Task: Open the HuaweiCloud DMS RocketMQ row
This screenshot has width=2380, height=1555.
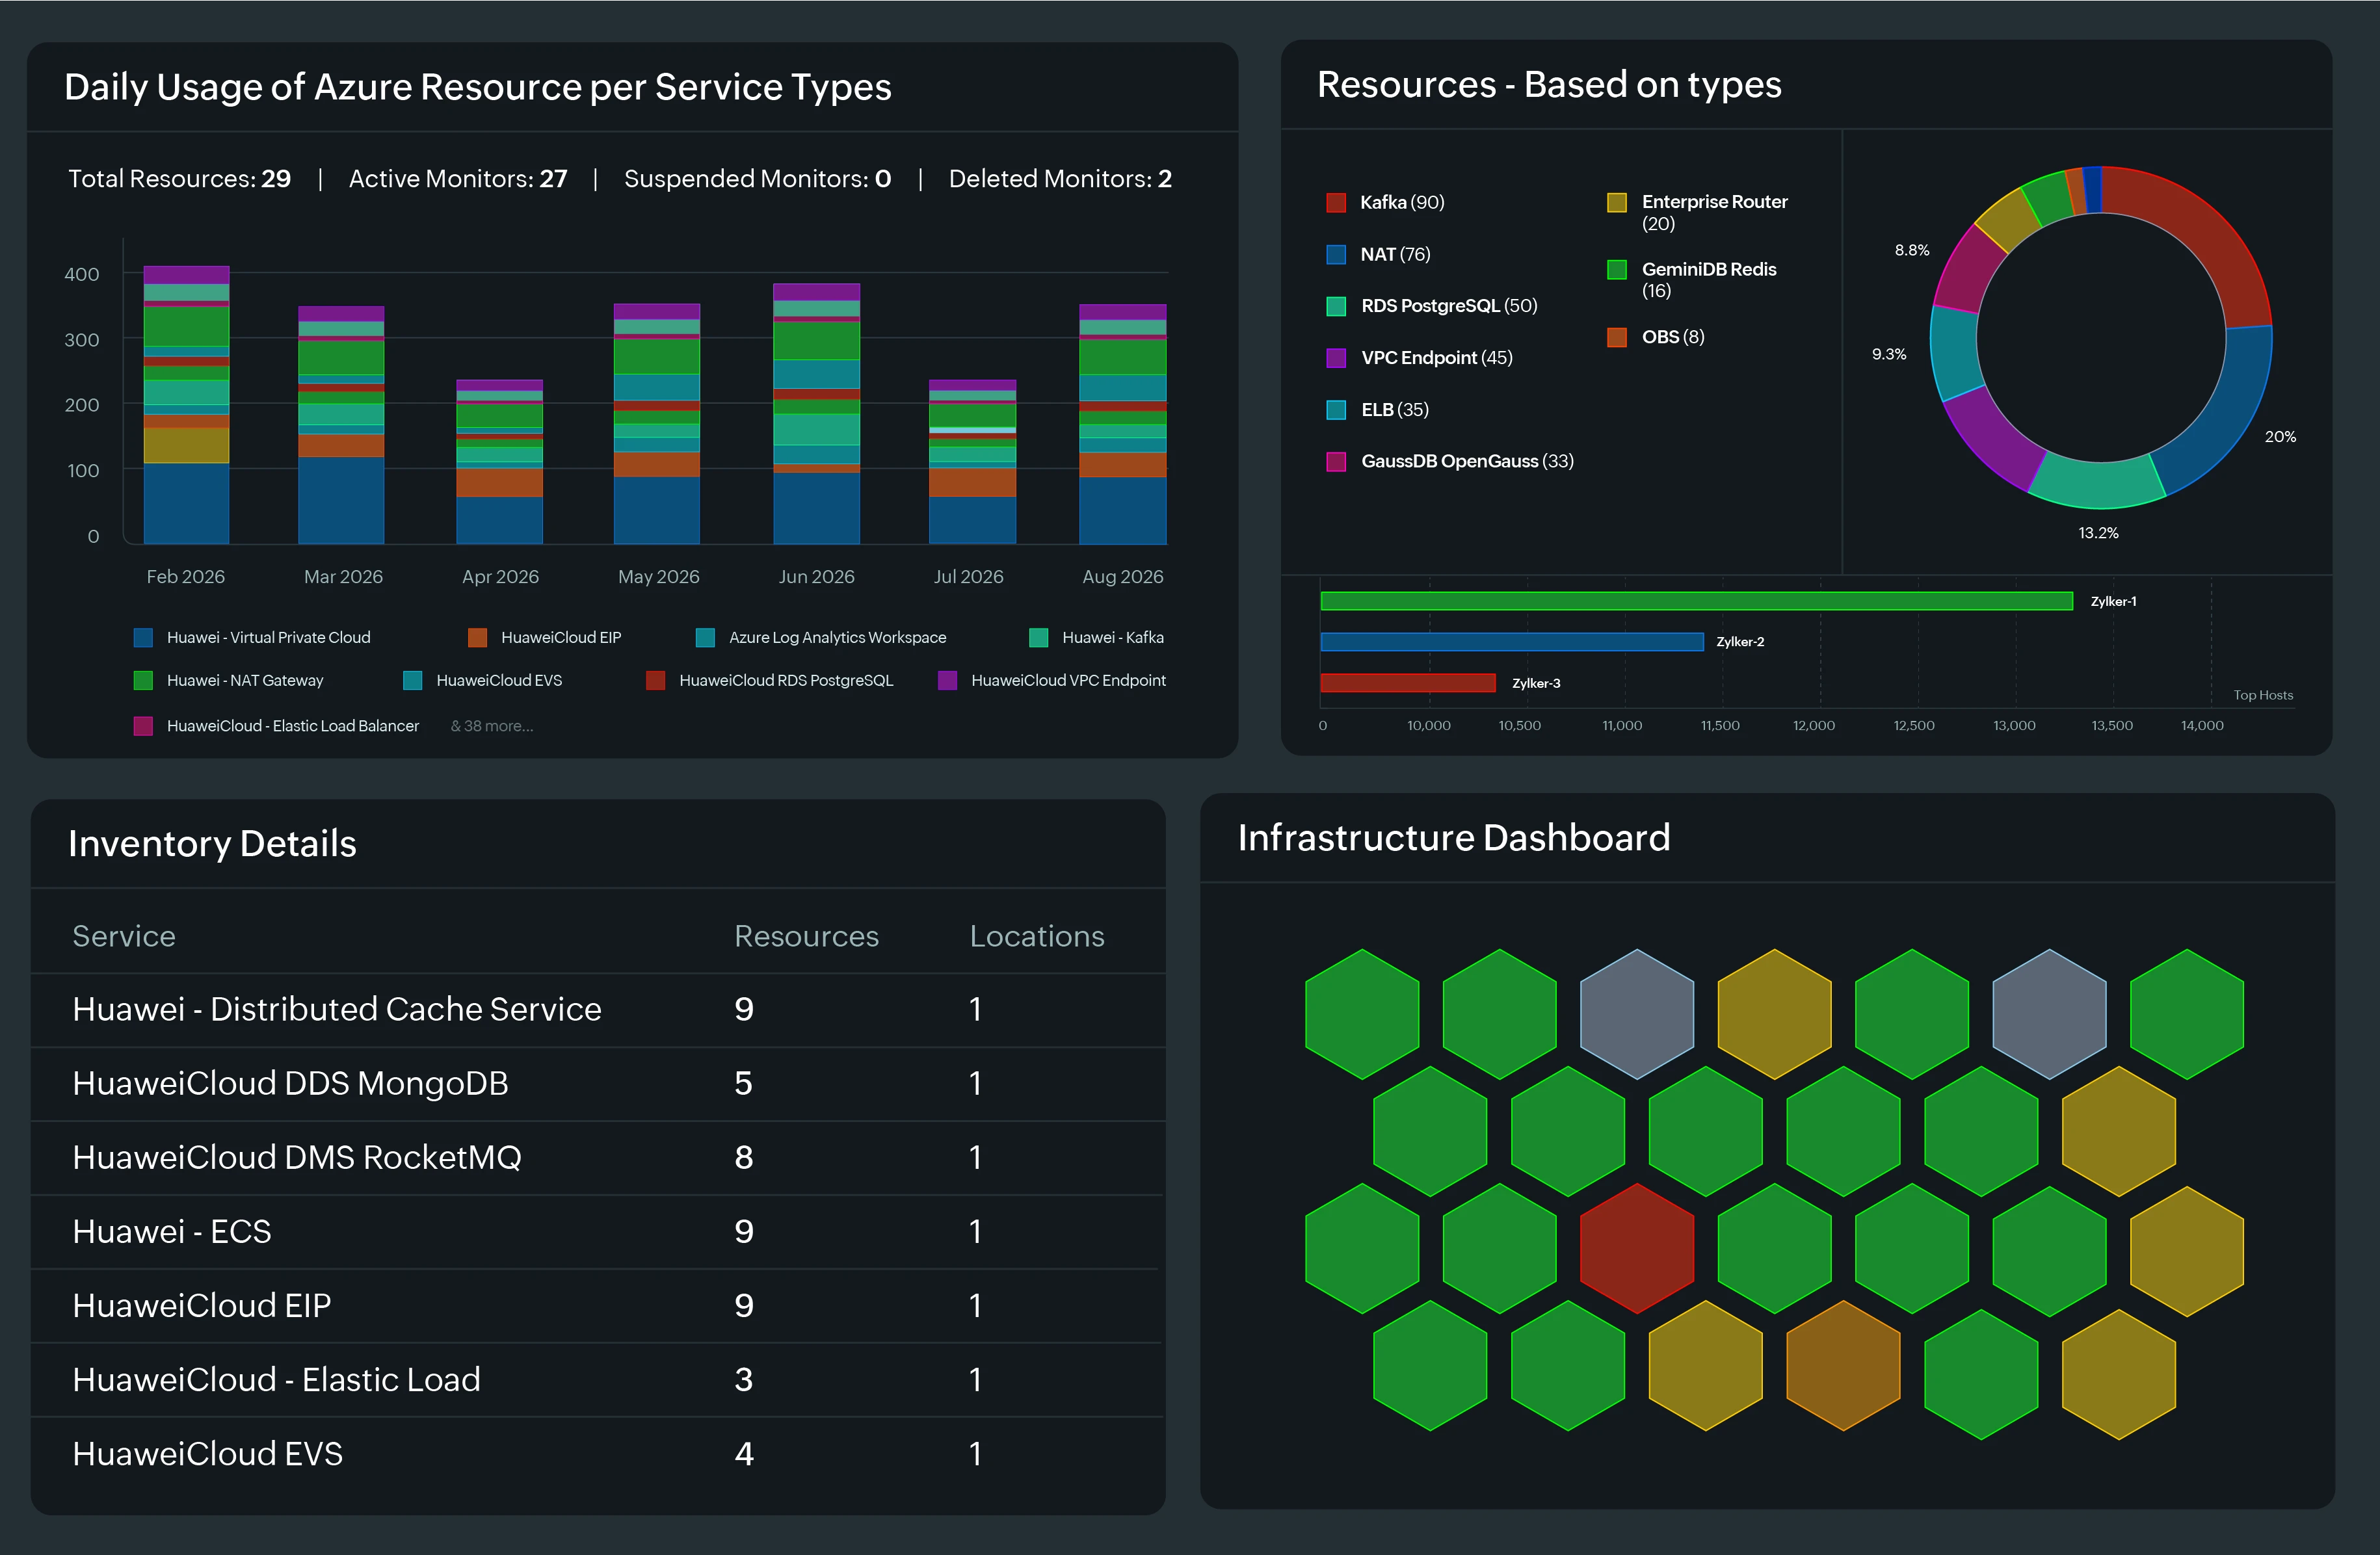Action: pos(598,1158)
